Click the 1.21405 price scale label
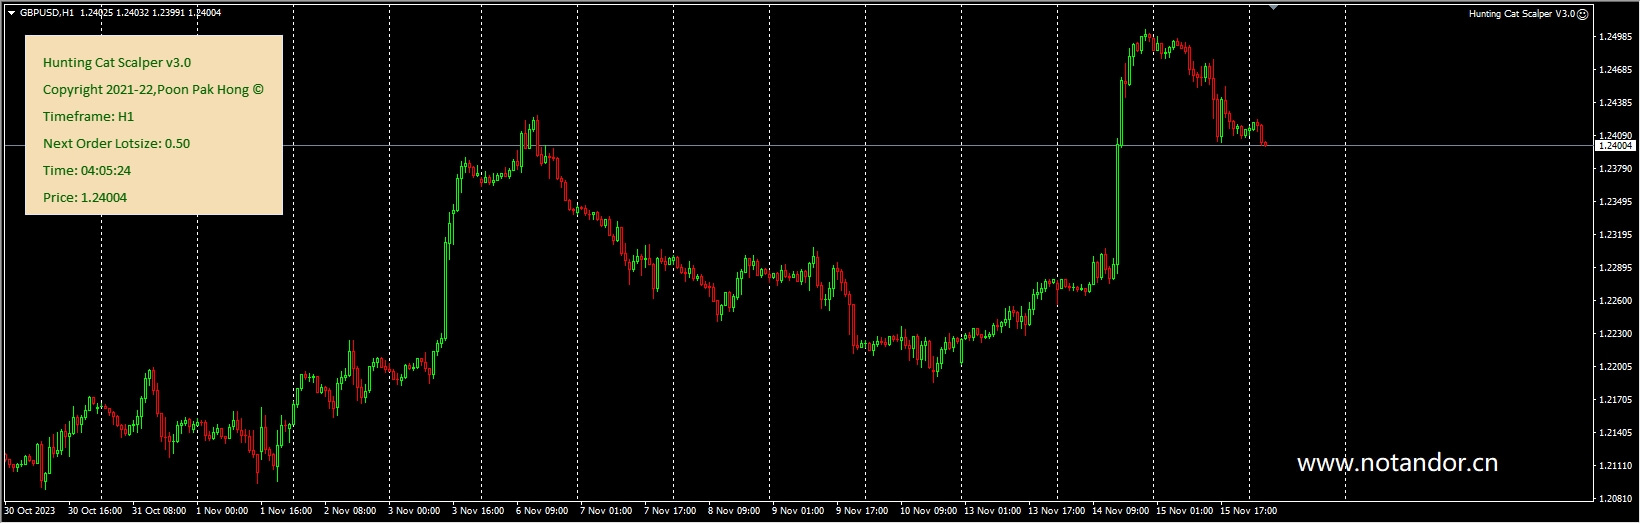Image resolution: width=1641 pixels, height=524 pixels. tap(1615, 433)
